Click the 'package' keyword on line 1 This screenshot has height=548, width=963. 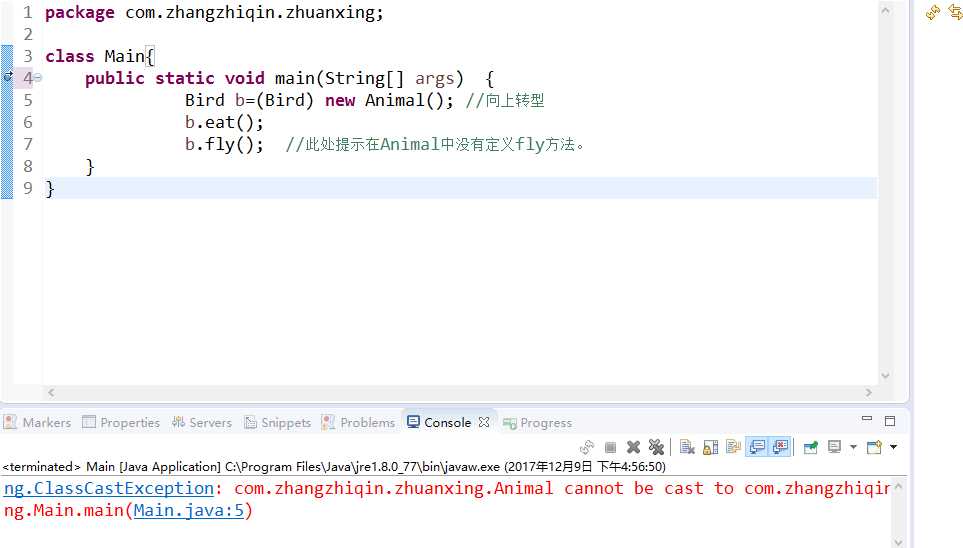pos(79,12)
